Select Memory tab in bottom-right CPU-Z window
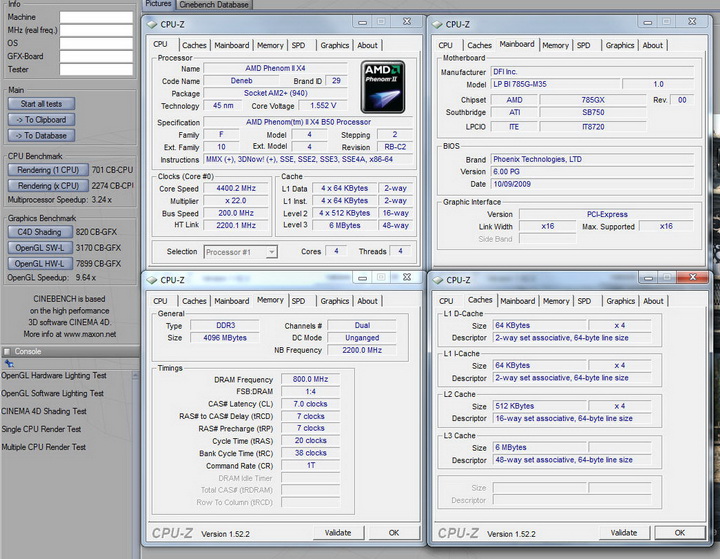720x559 pixels. pos(556,301)
